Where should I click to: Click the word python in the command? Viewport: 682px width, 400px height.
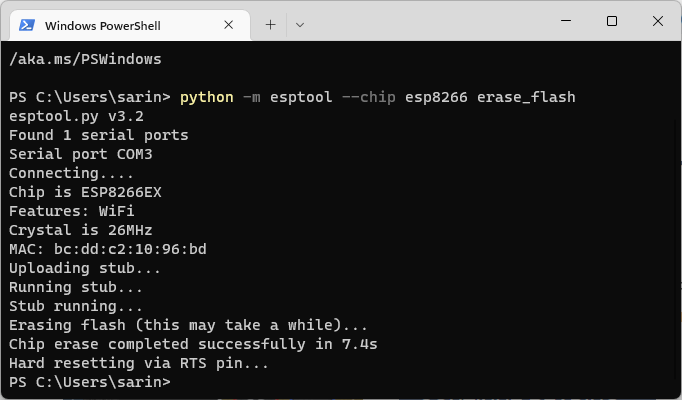coord(206,97)
